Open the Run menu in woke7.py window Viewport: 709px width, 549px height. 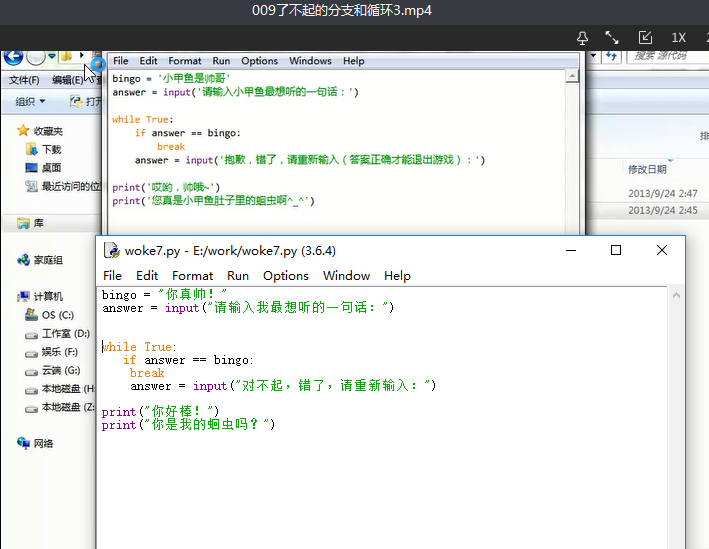point(238,275)
